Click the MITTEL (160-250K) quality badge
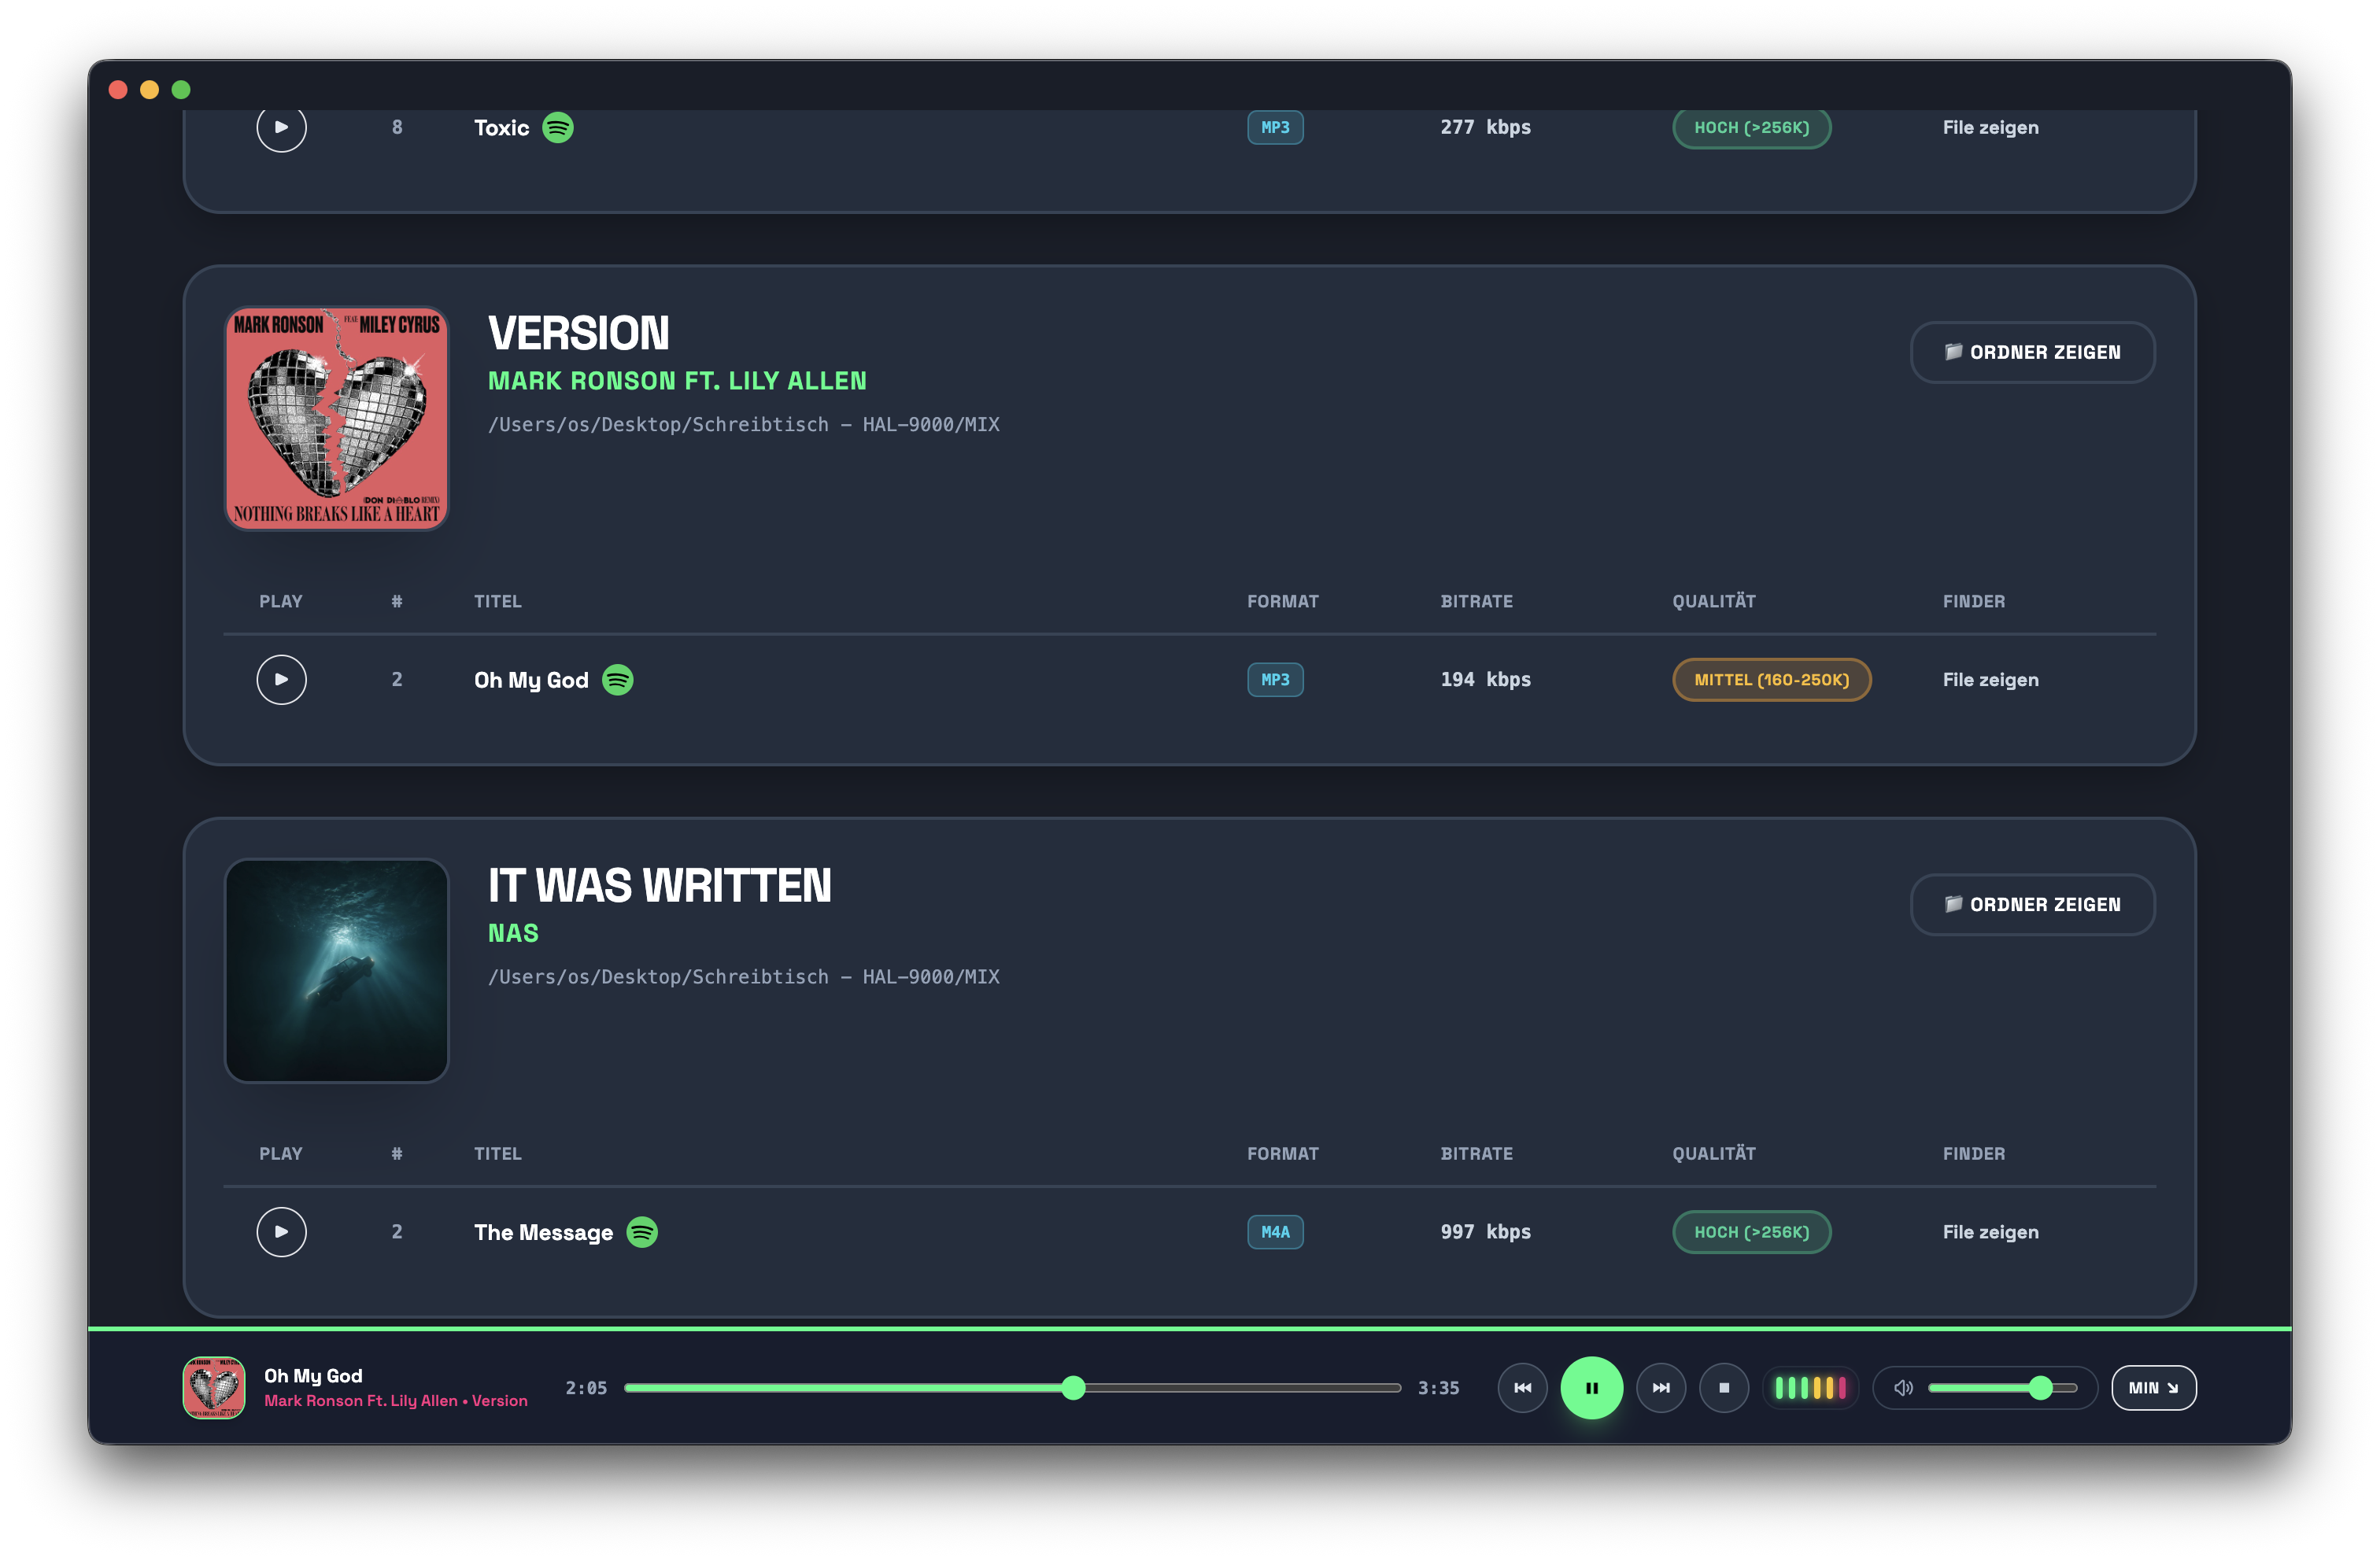The height and width of the screenshot is (1561, 2380). pos(1772,680)
